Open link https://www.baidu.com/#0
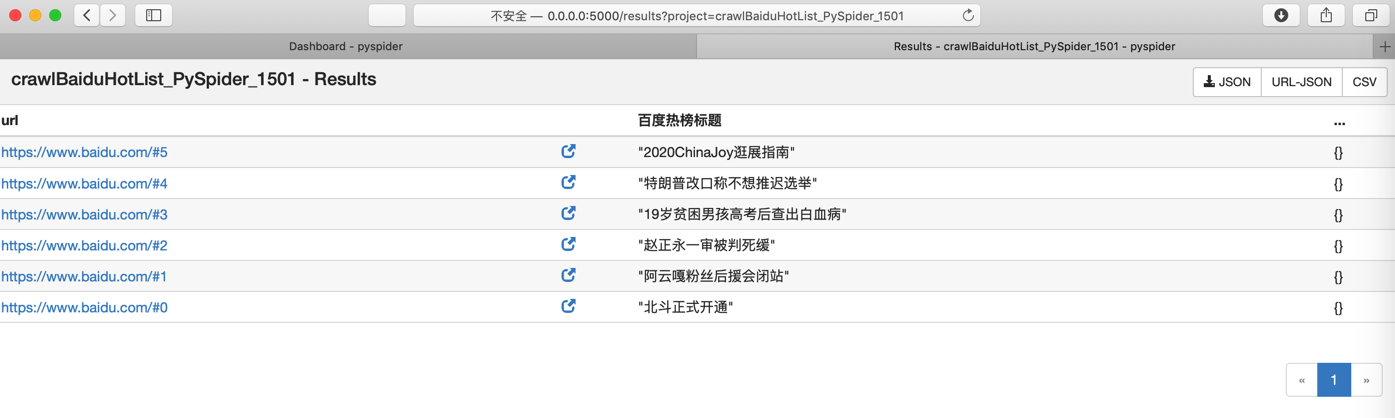The width and height of the screenshot is (1395, 418). click(x=84, y=307)
